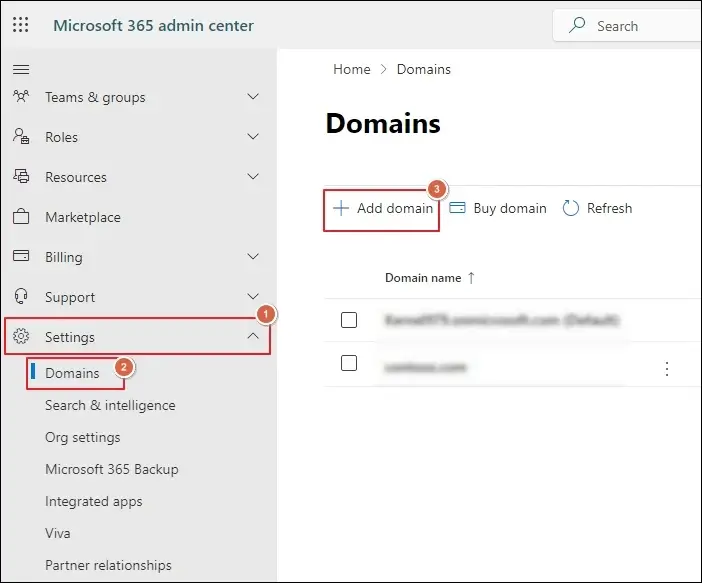Select Billing label in navigation
This screenshot has width=702, height=583.
pyautogui.click(x=64, y=257)
